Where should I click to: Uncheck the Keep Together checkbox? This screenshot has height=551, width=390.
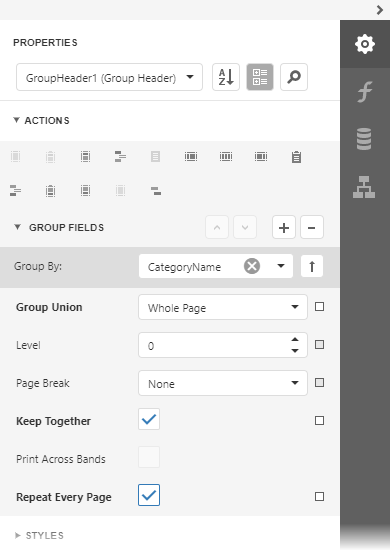click(149, 419)
